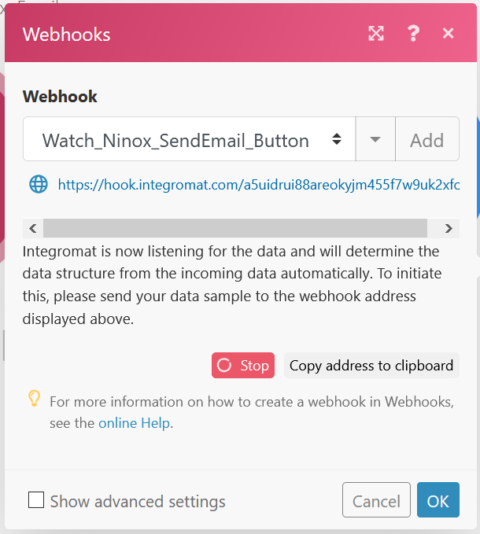Click the horizontal scrollbar left arrow
This screenshot has height=534, width=480.
[x=33, y=228]
